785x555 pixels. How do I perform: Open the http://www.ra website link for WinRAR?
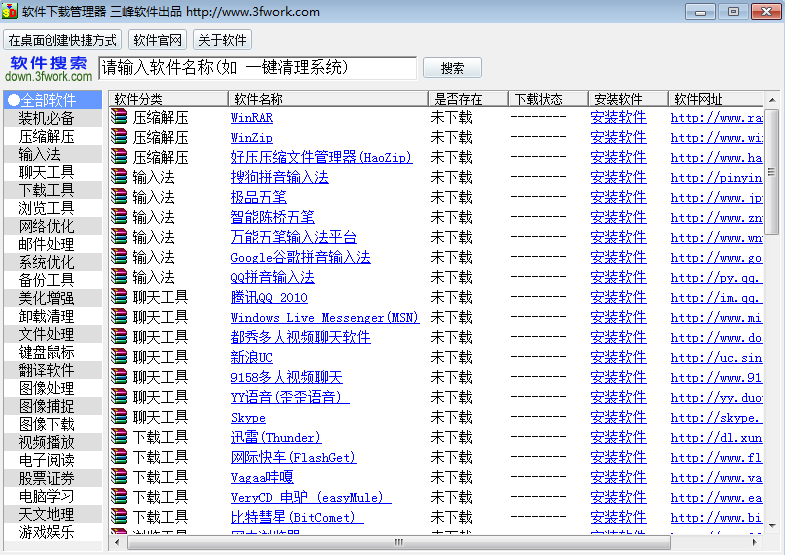[717, 118]
